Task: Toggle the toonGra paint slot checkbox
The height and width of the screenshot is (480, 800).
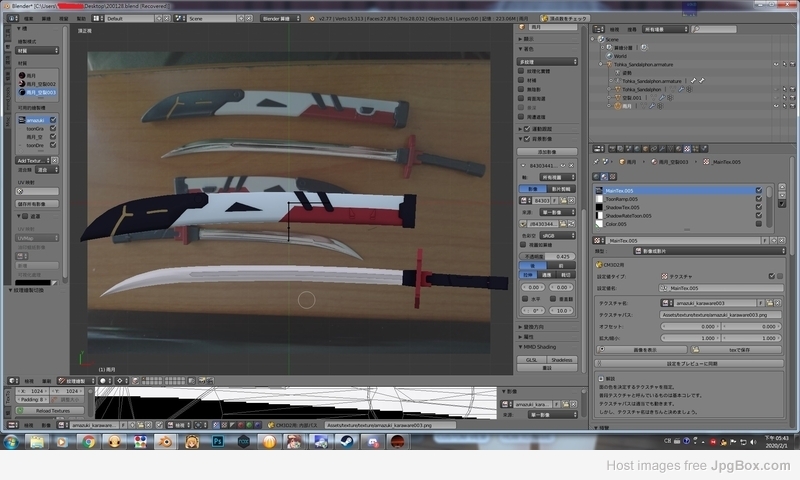Action: point(53,129)
